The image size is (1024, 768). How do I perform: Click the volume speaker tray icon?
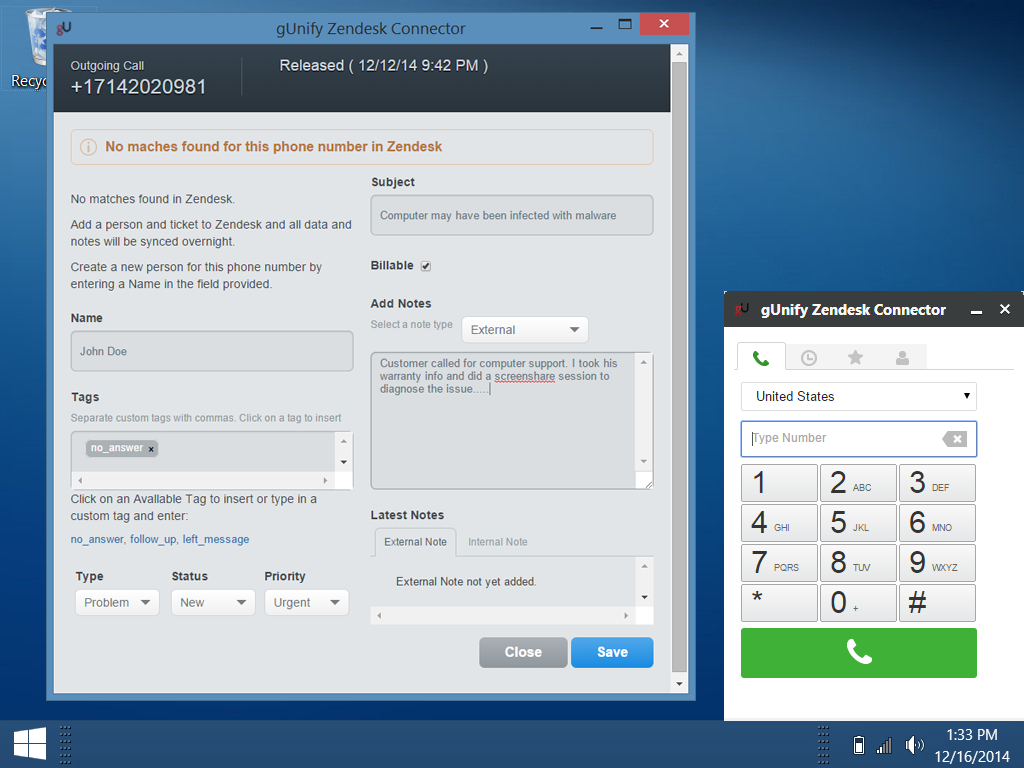point(913,745)
